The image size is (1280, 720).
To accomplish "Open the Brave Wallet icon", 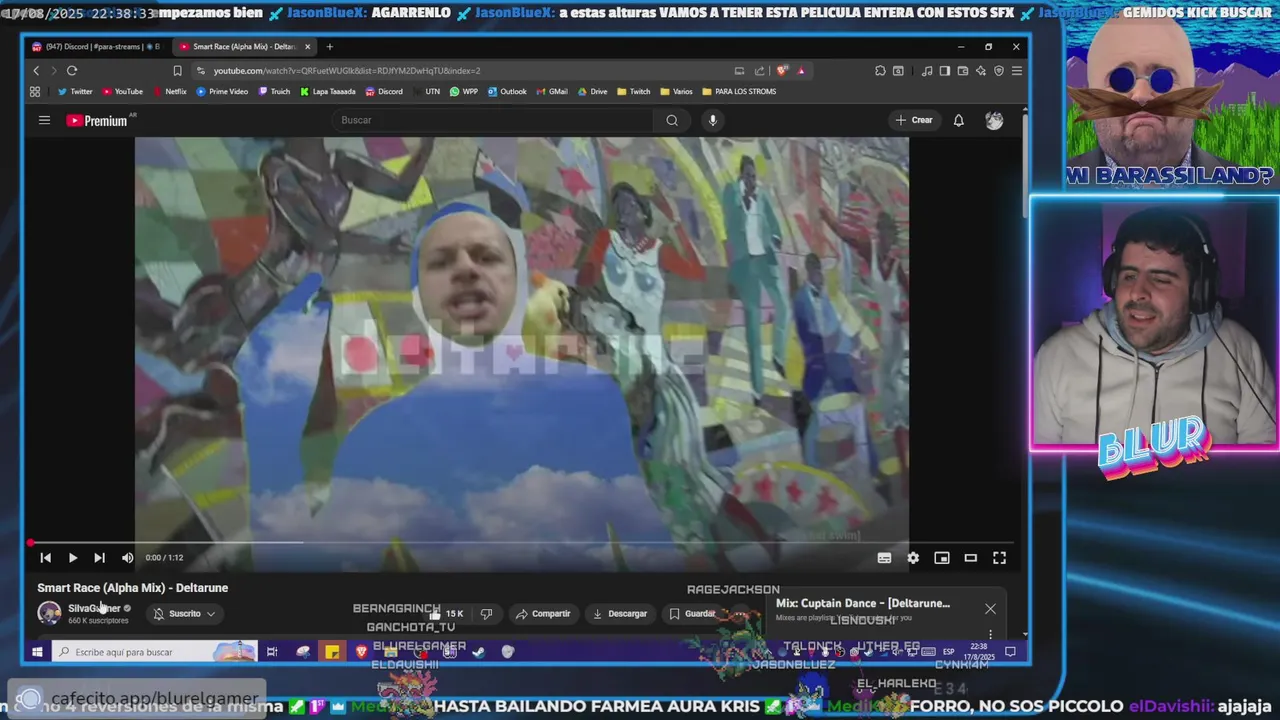I will point(963,71).
